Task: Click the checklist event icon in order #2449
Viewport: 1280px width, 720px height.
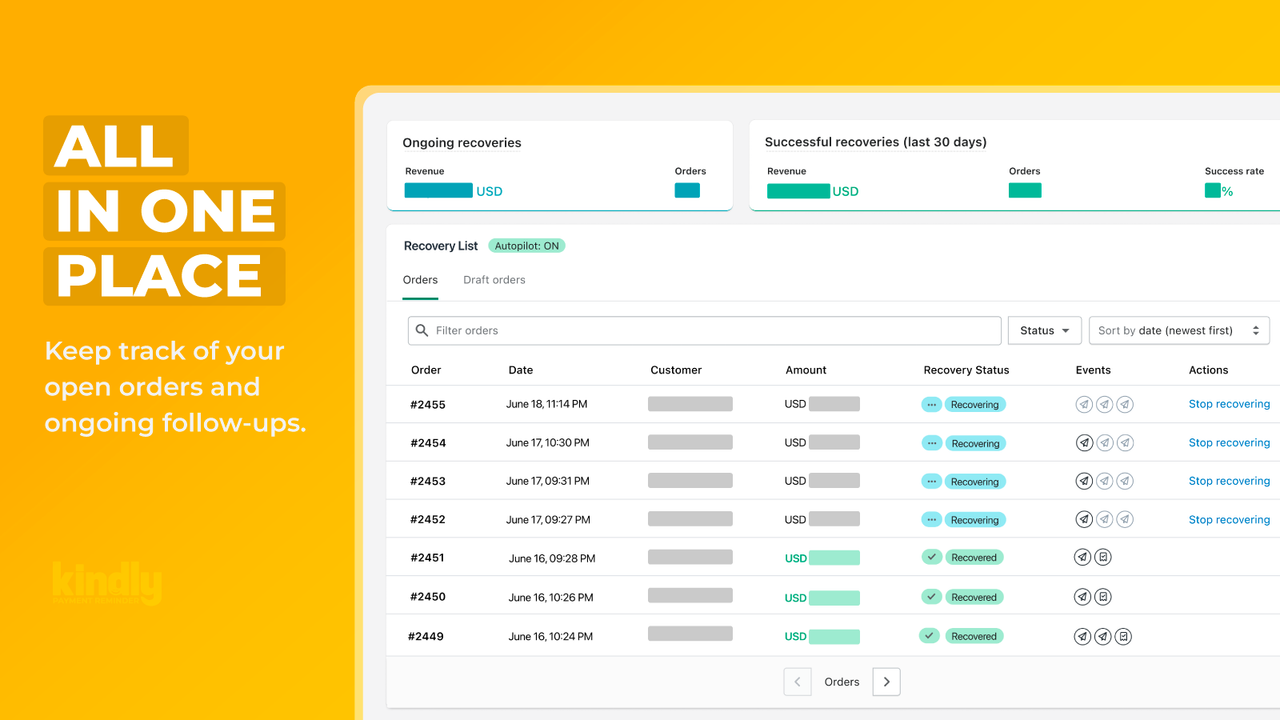Action: point(1124,636)
